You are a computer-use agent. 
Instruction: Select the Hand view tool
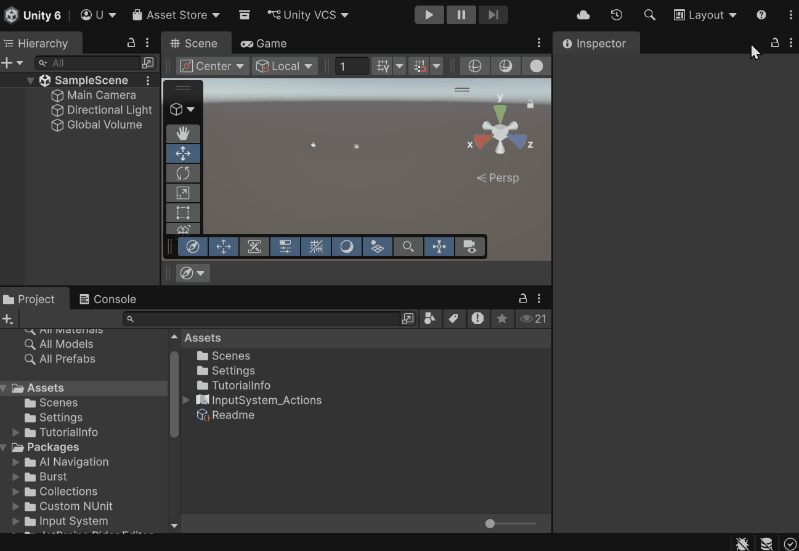183,133
